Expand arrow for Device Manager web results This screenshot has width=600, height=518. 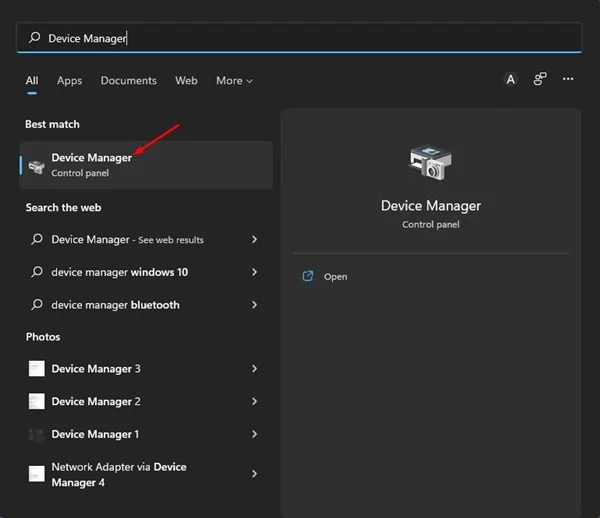pos(255,240)
